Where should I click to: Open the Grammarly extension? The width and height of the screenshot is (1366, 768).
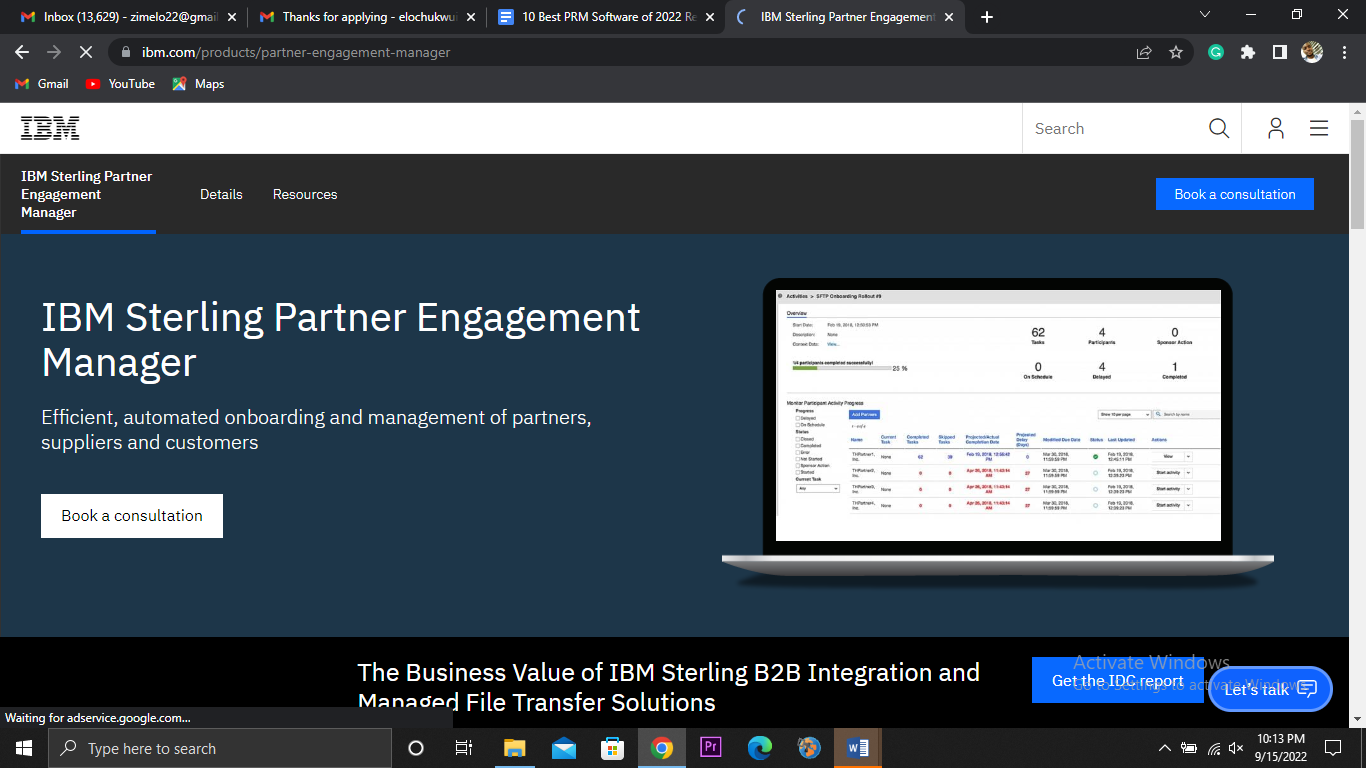(1216, 52)
